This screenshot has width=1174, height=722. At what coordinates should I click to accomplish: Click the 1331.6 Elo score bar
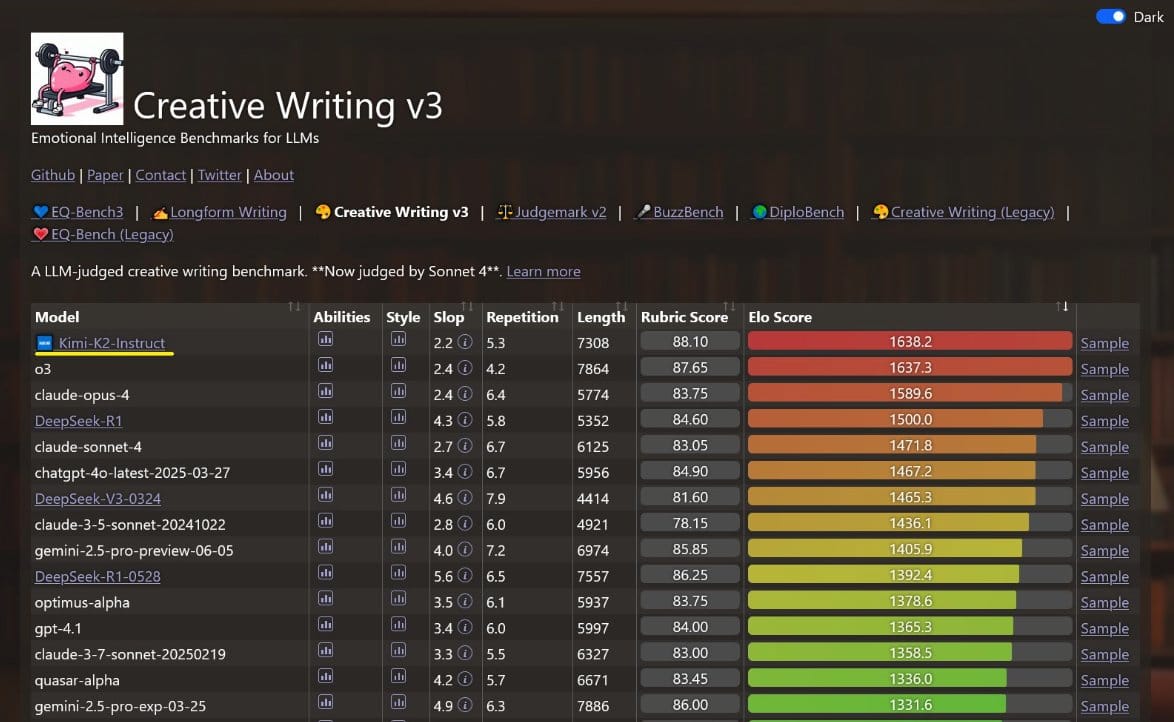(x=910, y=705)
